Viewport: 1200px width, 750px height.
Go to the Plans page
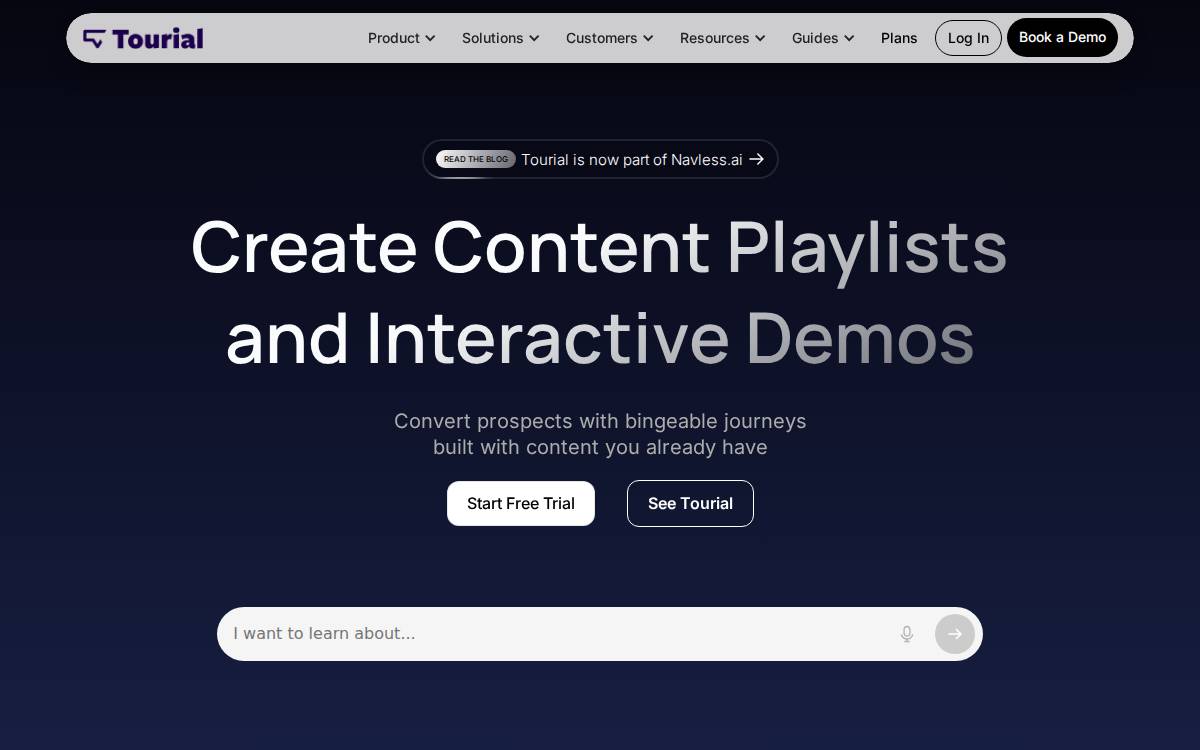point(899,38)
